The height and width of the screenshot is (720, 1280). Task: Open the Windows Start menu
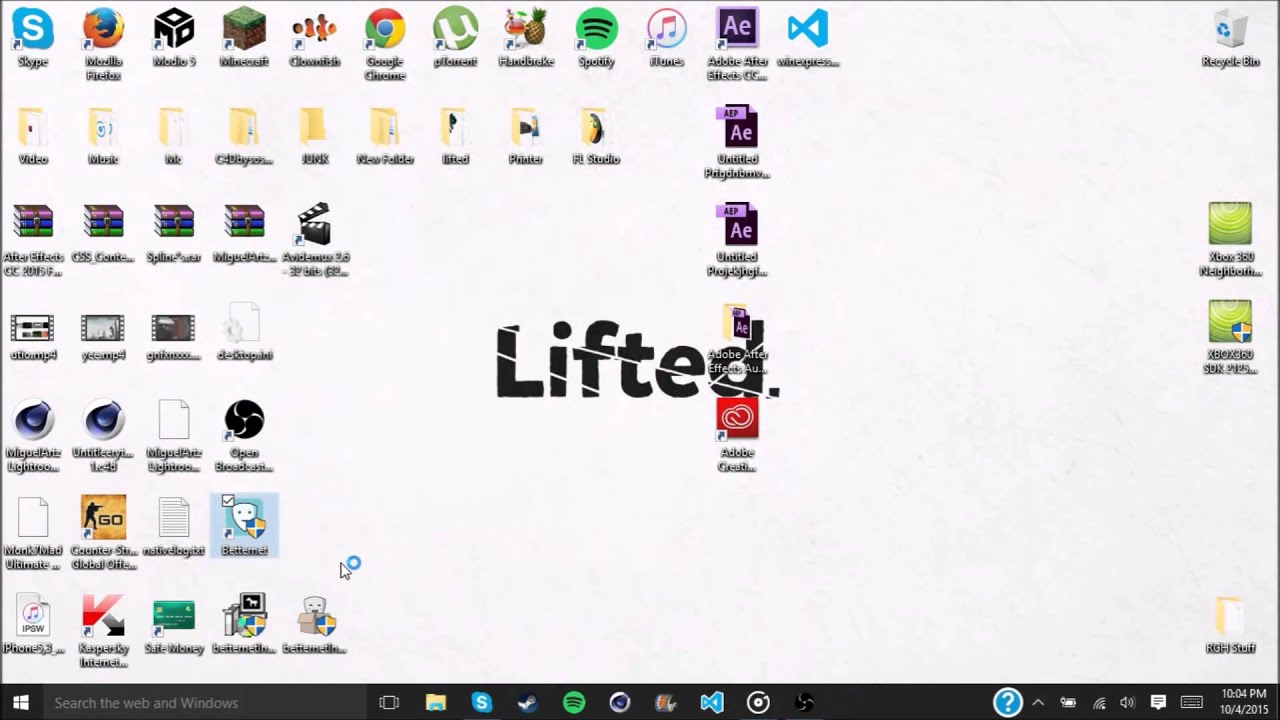[20, 703]
